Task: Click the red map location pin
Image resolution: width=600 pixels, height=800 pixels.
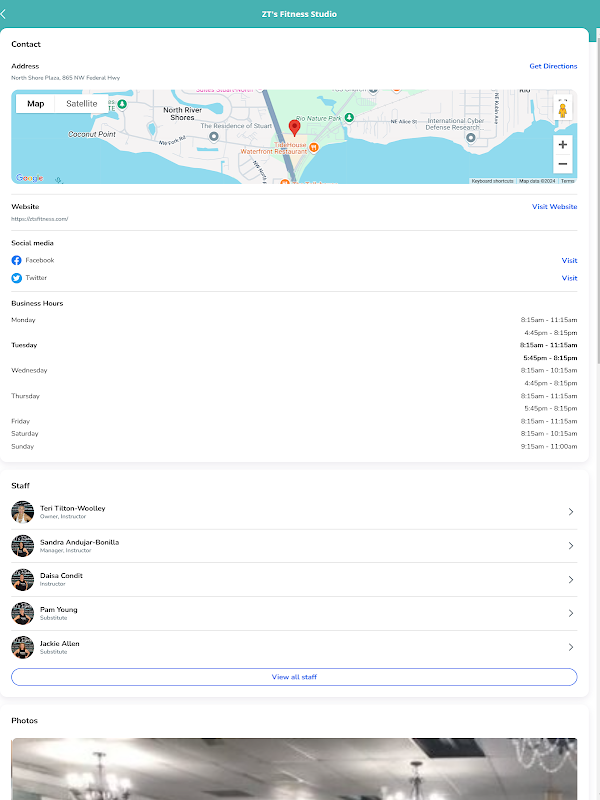Action: coord(294,127)
